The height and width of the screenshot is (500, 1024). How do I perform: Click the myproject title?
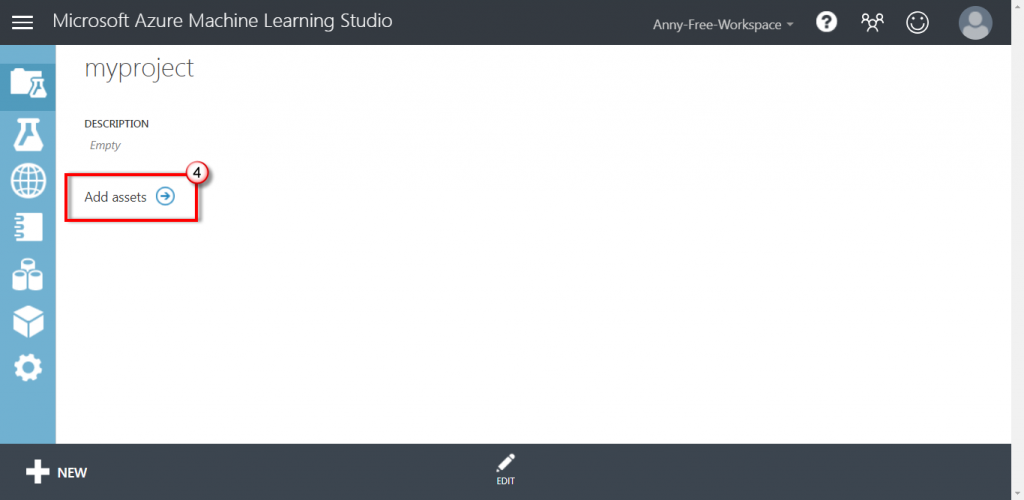(x=139, y=68)
